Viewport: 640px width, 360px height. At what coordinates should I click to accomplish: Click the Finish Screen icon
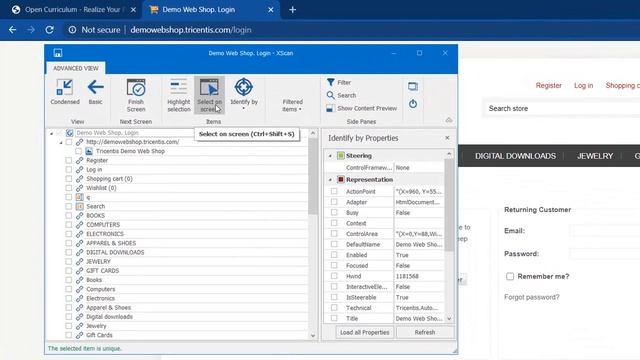tap(136, 87)
